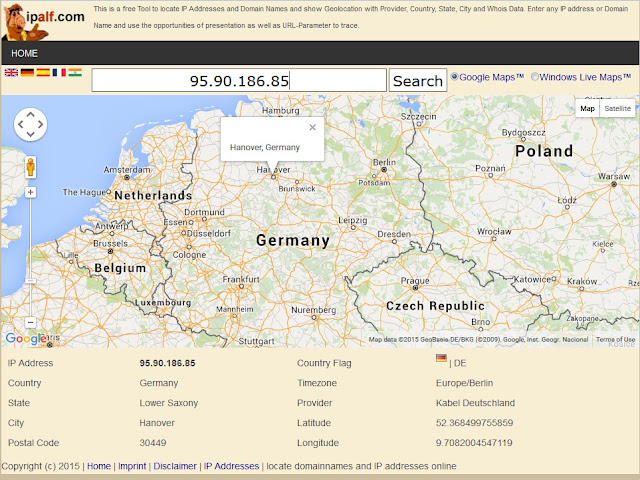Click the Google logo on the map

coord(25,338)
